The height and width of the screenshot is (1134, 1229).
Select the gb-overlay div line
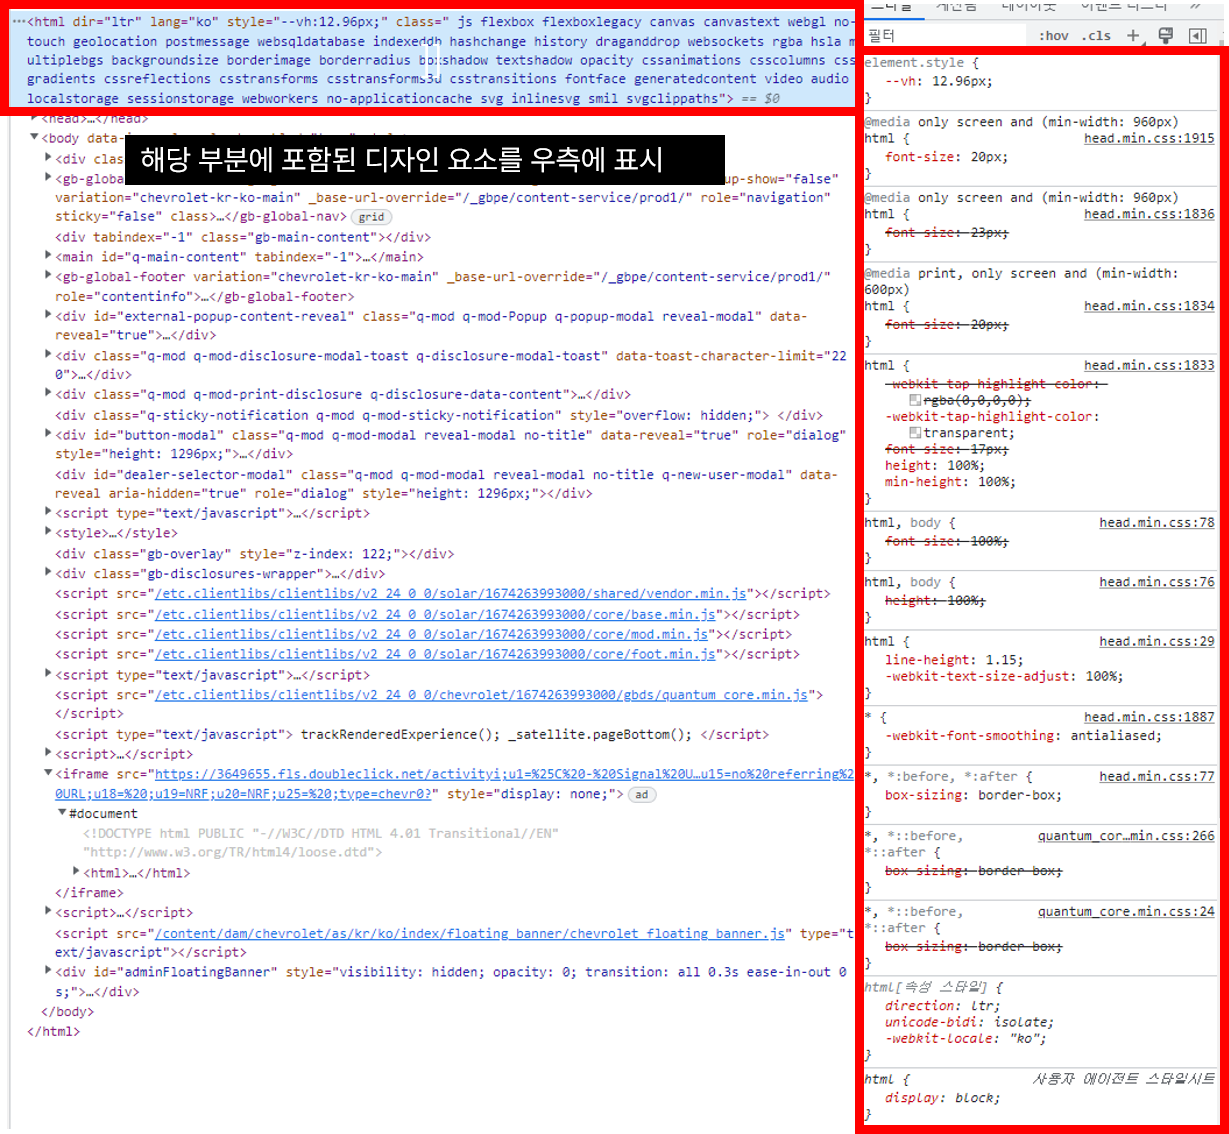pyautogui.click(x=255, y=554)
